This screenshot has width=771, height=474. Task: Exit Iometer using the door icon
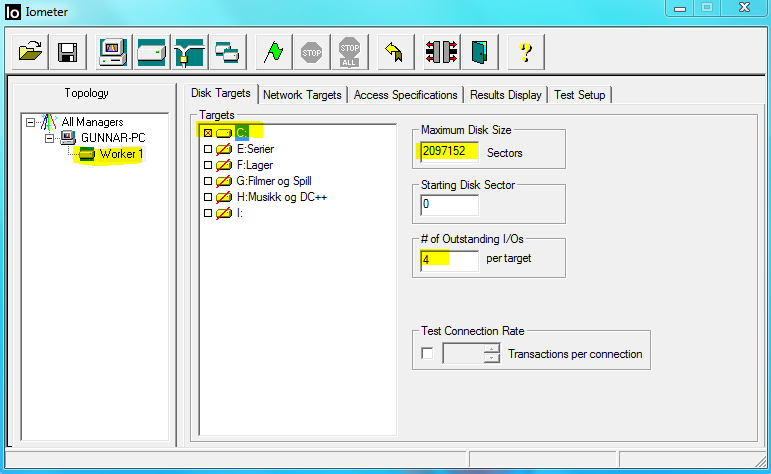coord(479,52)
